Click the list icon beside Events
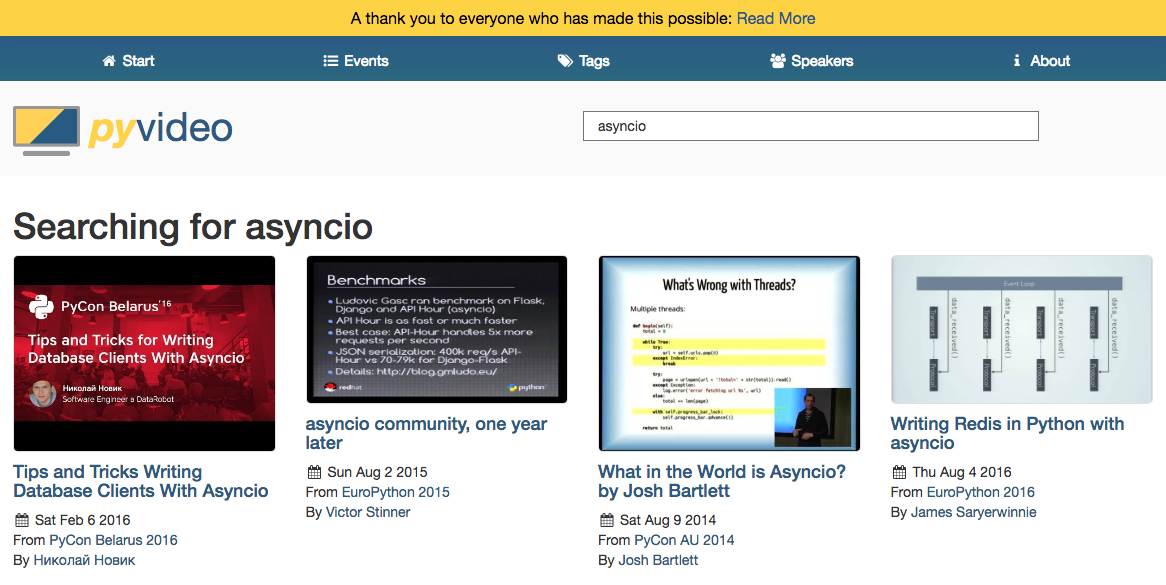 (x=330, y=61)
